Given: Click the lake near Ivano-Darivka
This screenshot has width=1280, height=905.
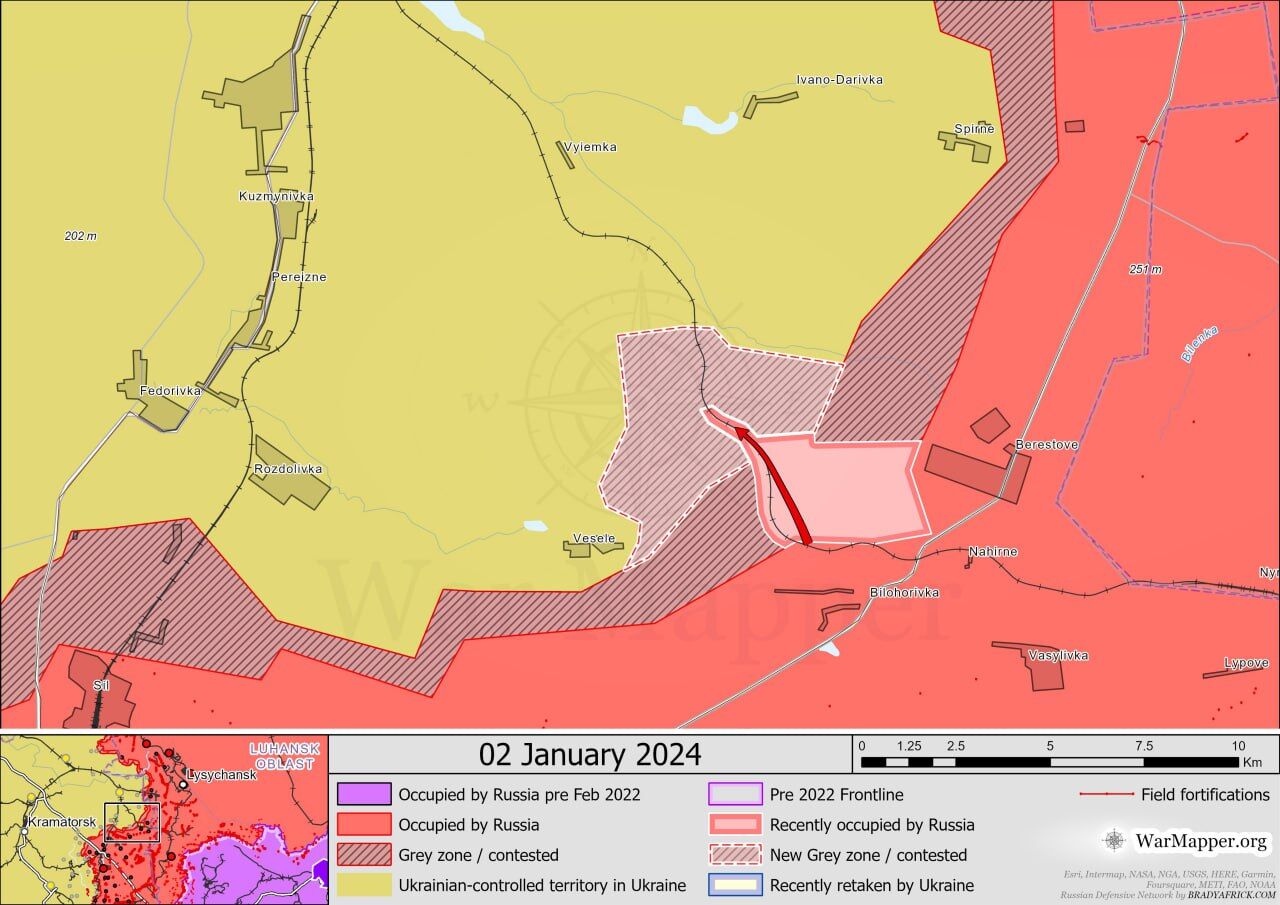Looking at the screenshot, I should (709, 120).
